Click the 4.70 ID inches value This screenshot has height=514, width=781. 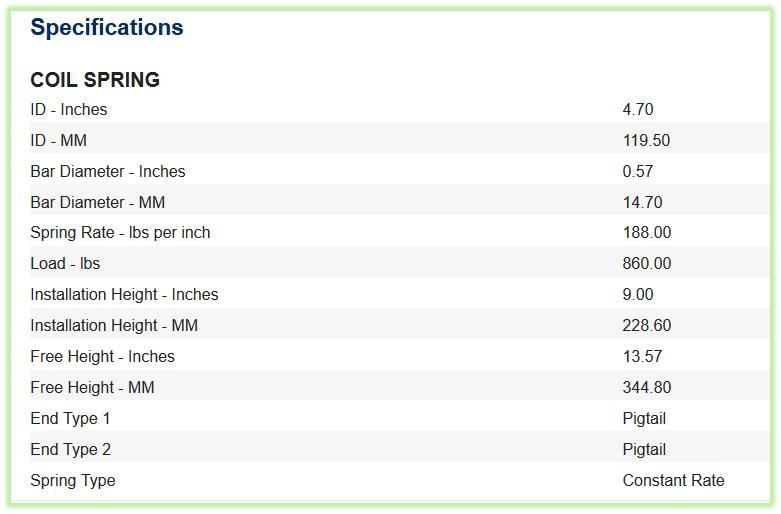click(638, 110)
